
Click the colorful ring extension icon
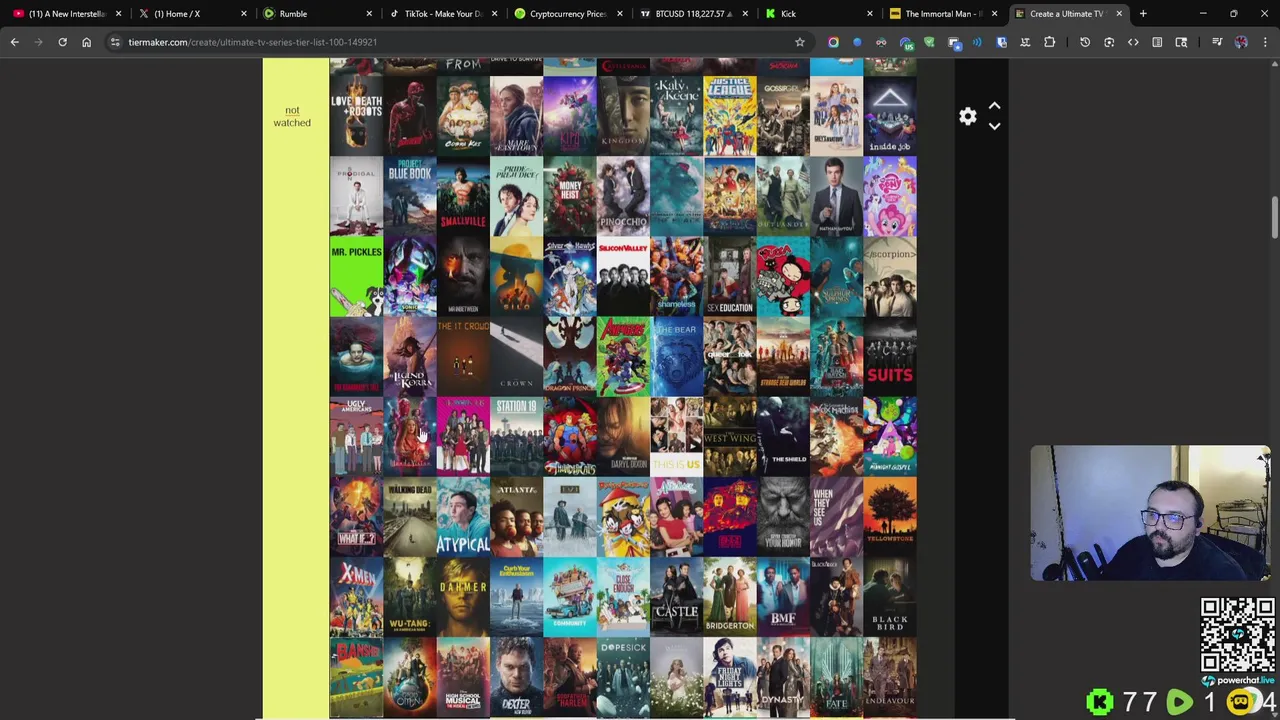point(833,42)
